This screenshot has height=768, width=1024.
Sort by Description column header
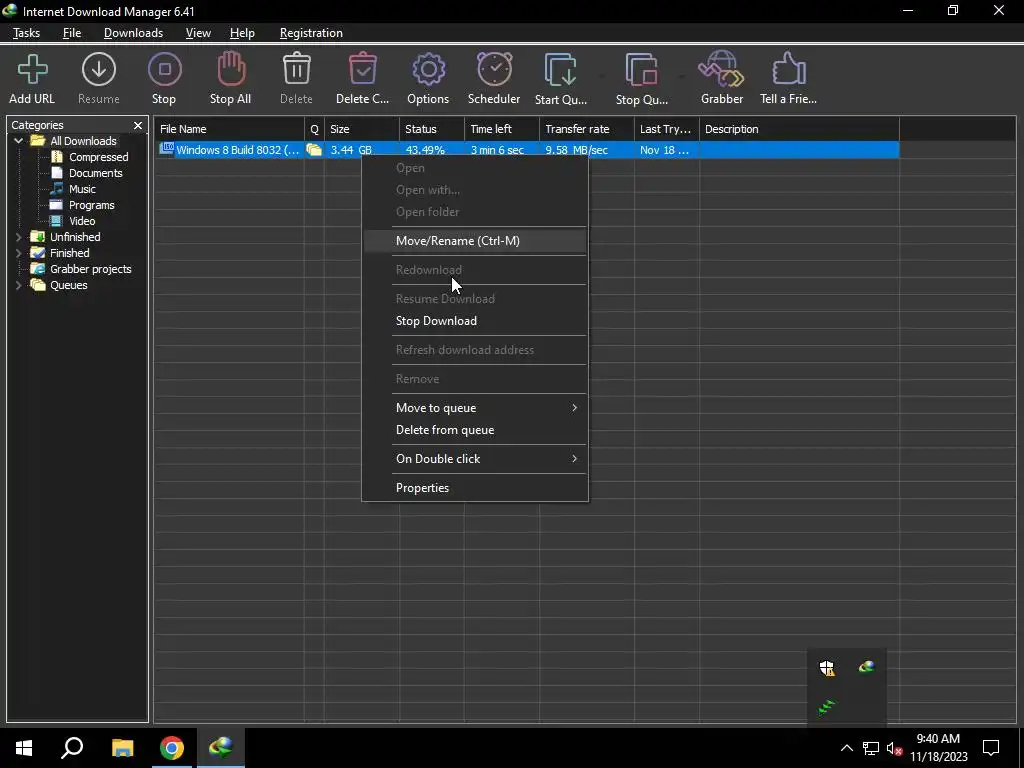point(799,129)
